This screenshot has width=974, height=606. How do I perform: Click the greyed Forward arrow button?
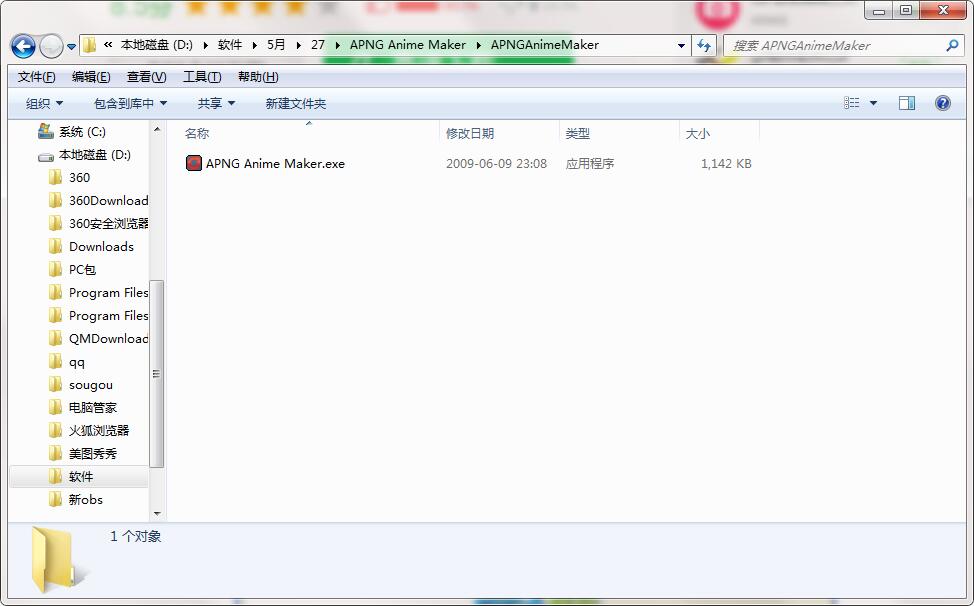click(x=51, y=46)
